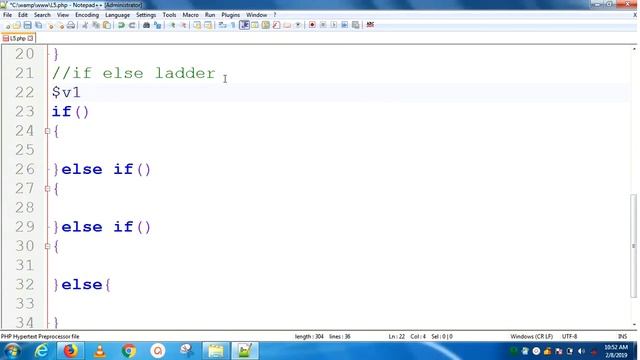
Task: Click the Close document toolbar icon
Action: point(51,25)
